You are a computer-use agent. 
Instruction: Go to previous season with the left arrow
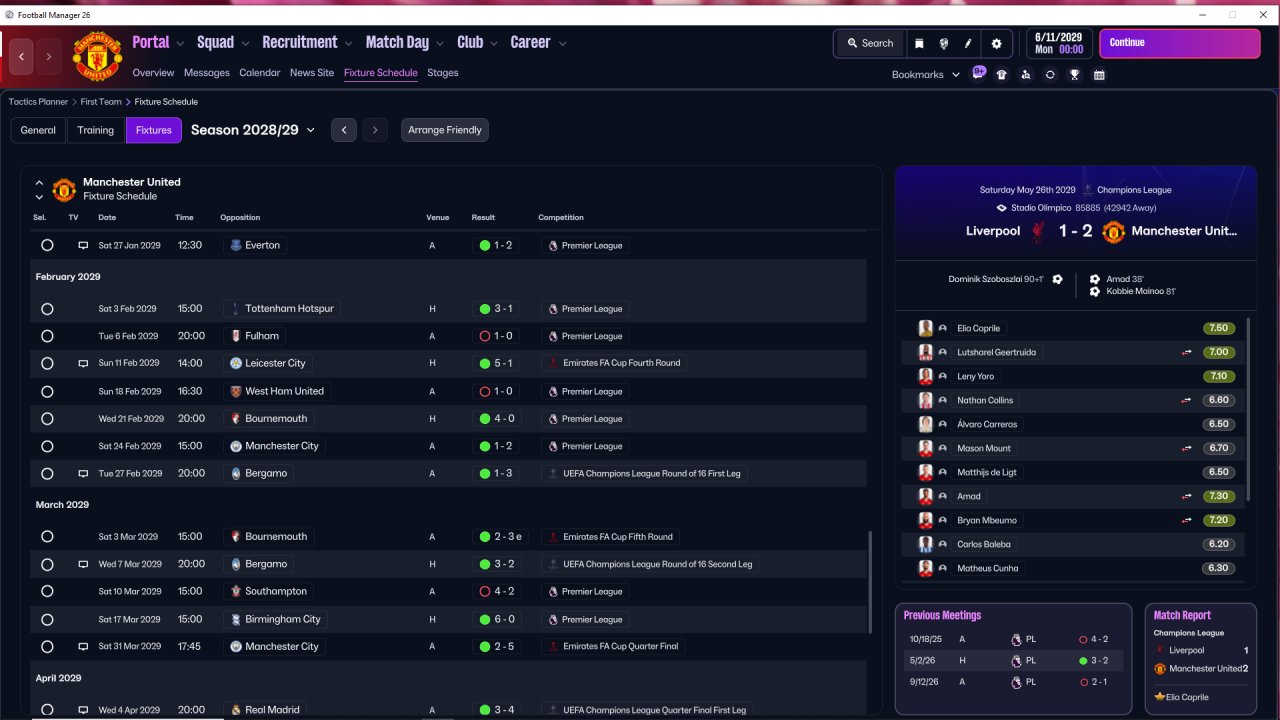pyautogui.click(x=344, y=130)
